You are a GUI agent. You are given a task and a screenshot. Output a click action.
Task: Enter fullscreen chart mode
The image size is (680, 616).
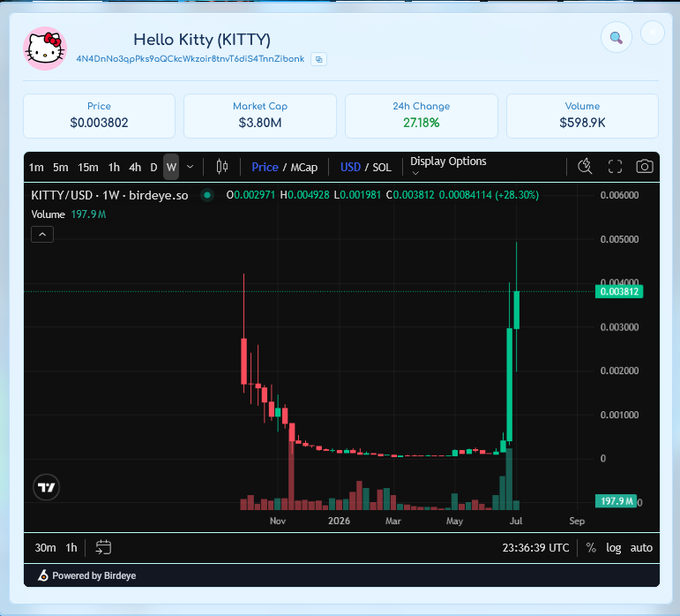(615, 167)
